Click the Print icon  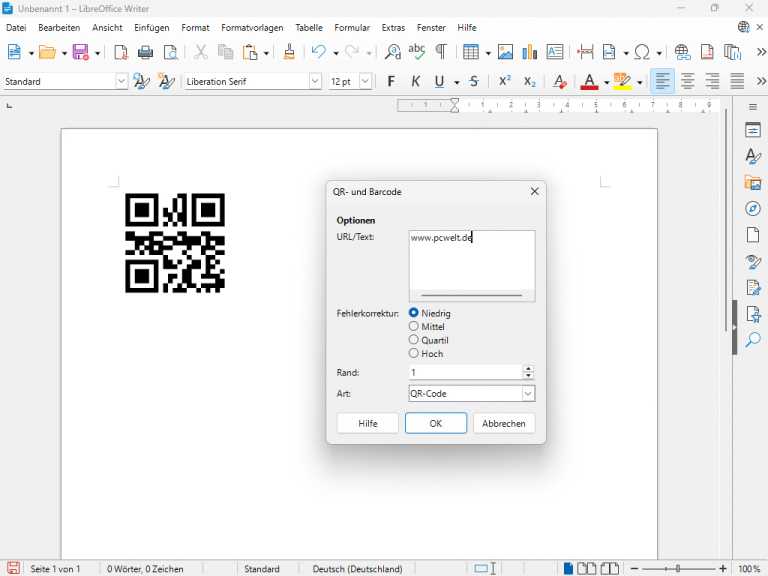pos(145,51)
